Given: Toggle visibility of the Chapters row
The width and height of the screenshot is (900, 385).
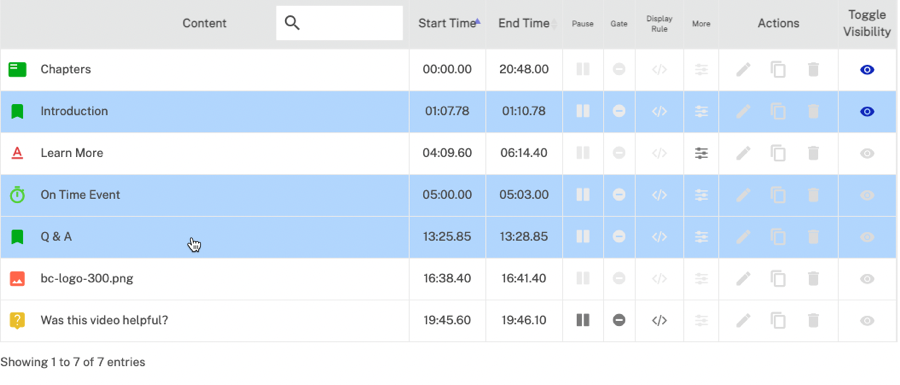Looking at the screenshot, I should pos(867,70).
